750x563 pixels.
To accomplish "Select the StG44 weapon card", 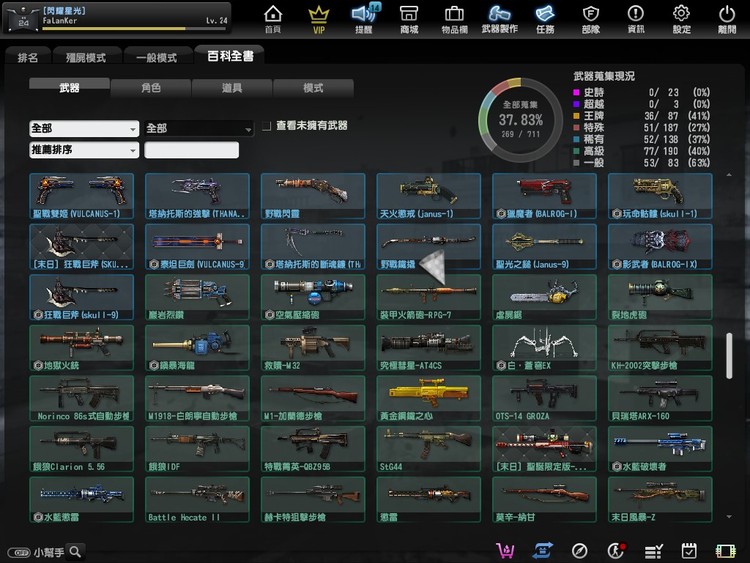I will [429, 449].
